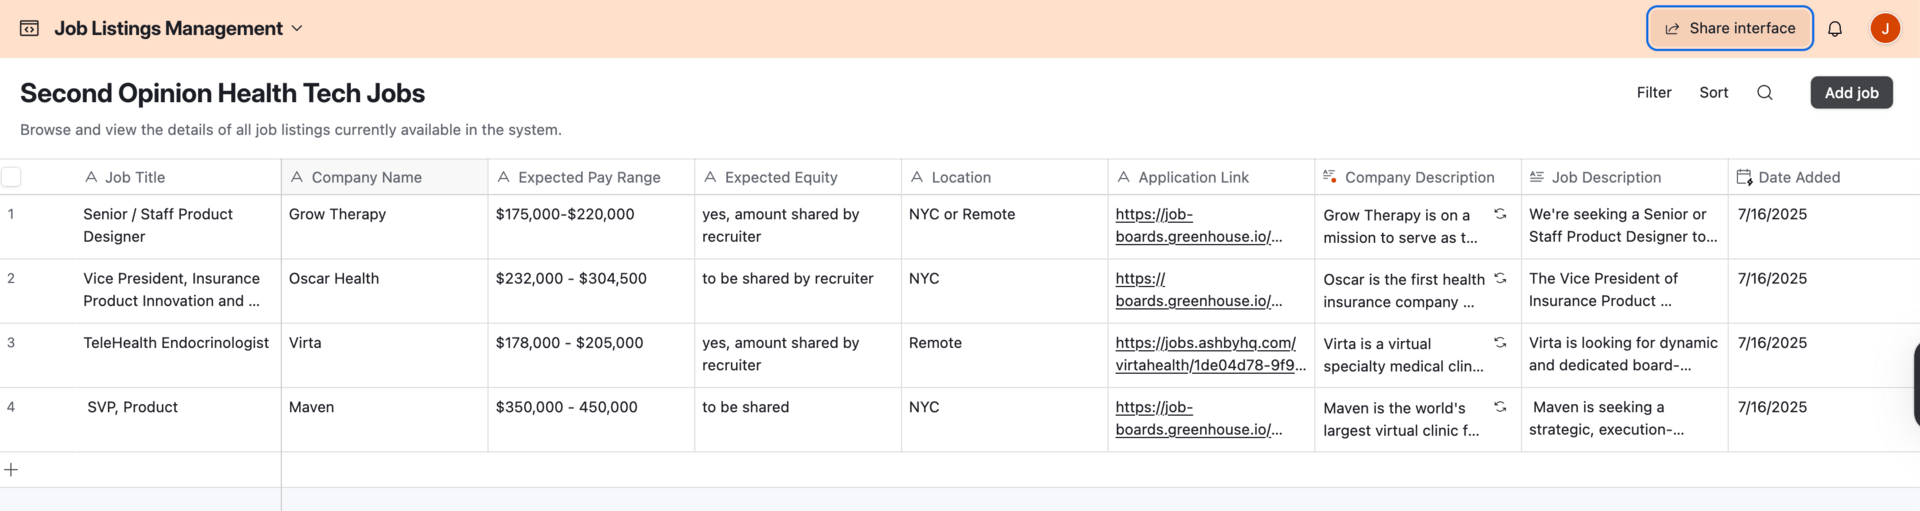
Task: Click the Expected Pay Range column header
Action: click(x=591, y=177)
